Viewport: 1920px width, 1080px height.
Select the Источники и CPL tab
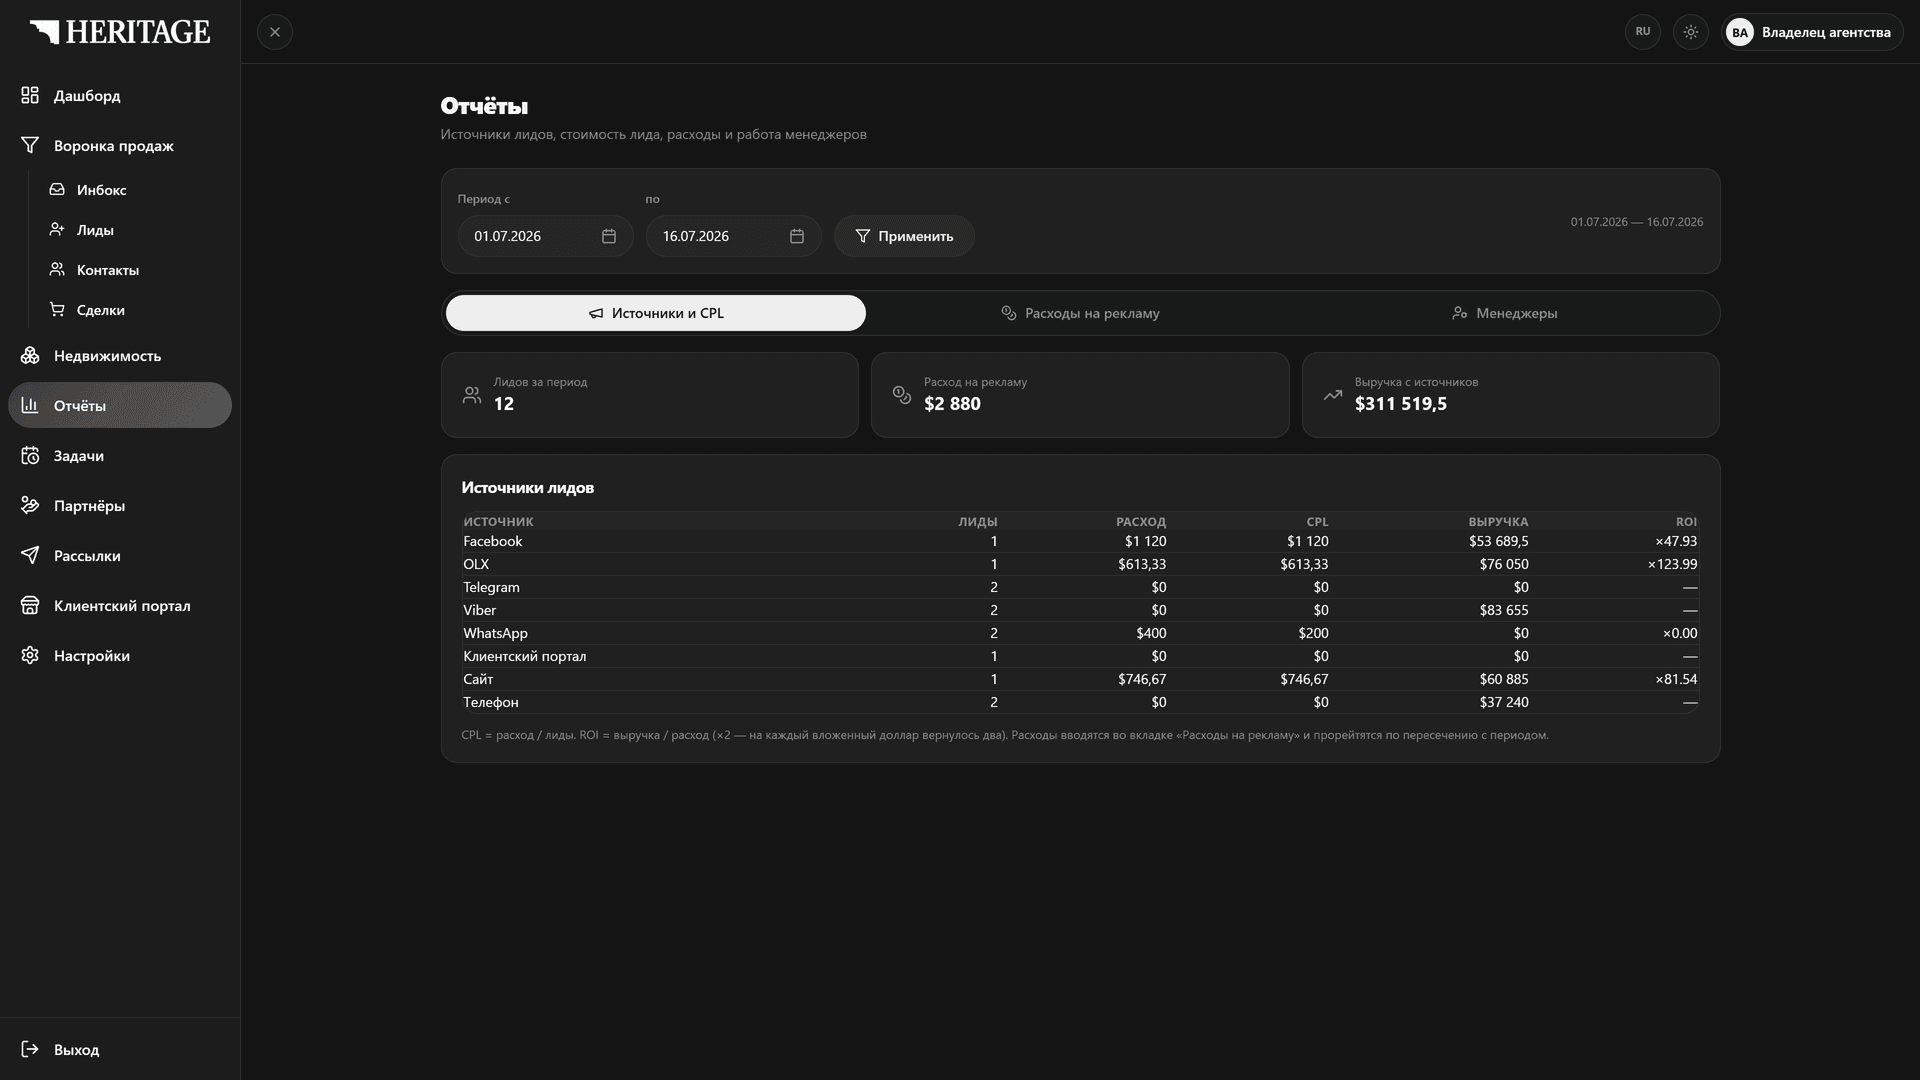pos(656,313)
